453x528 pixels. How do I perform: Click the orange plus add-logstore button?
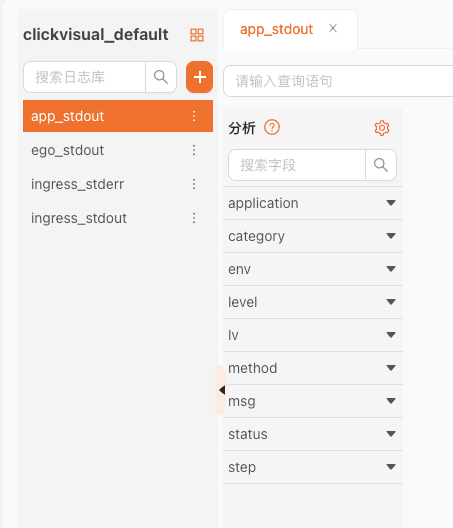pos(199,77)
